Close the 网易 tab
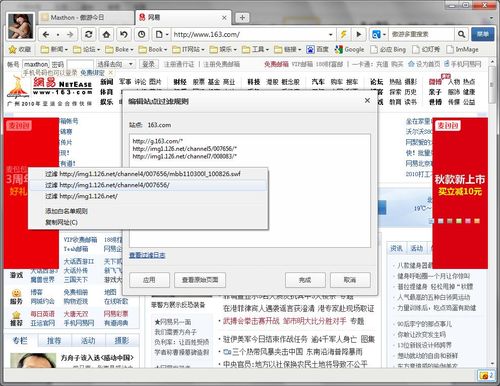This screenshot has height=386, width=500. (224, 18)
